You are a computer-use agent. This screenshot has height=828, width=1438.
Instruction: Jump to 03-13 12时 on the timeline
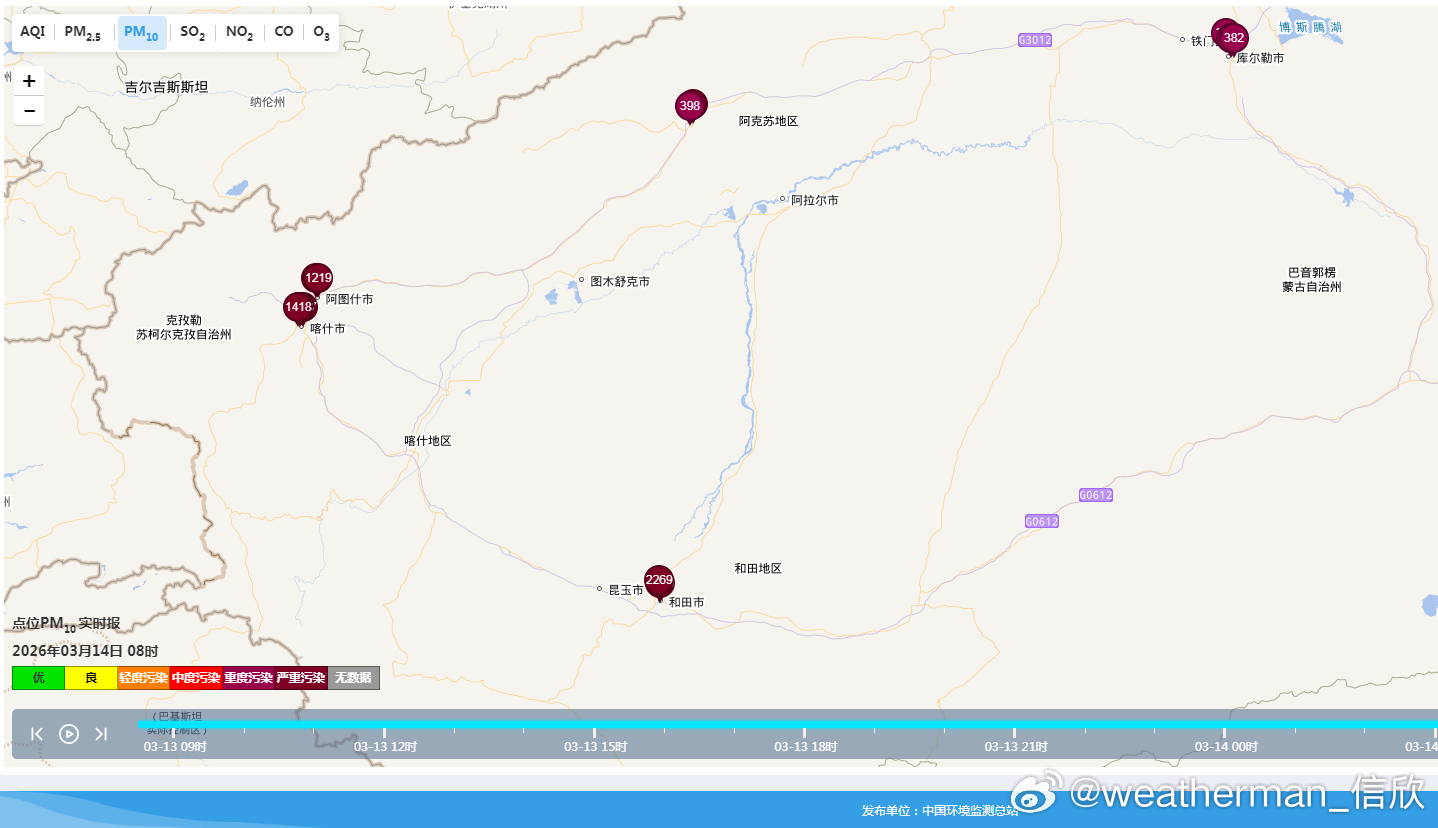pyautogui.click(x=385, y=747)
